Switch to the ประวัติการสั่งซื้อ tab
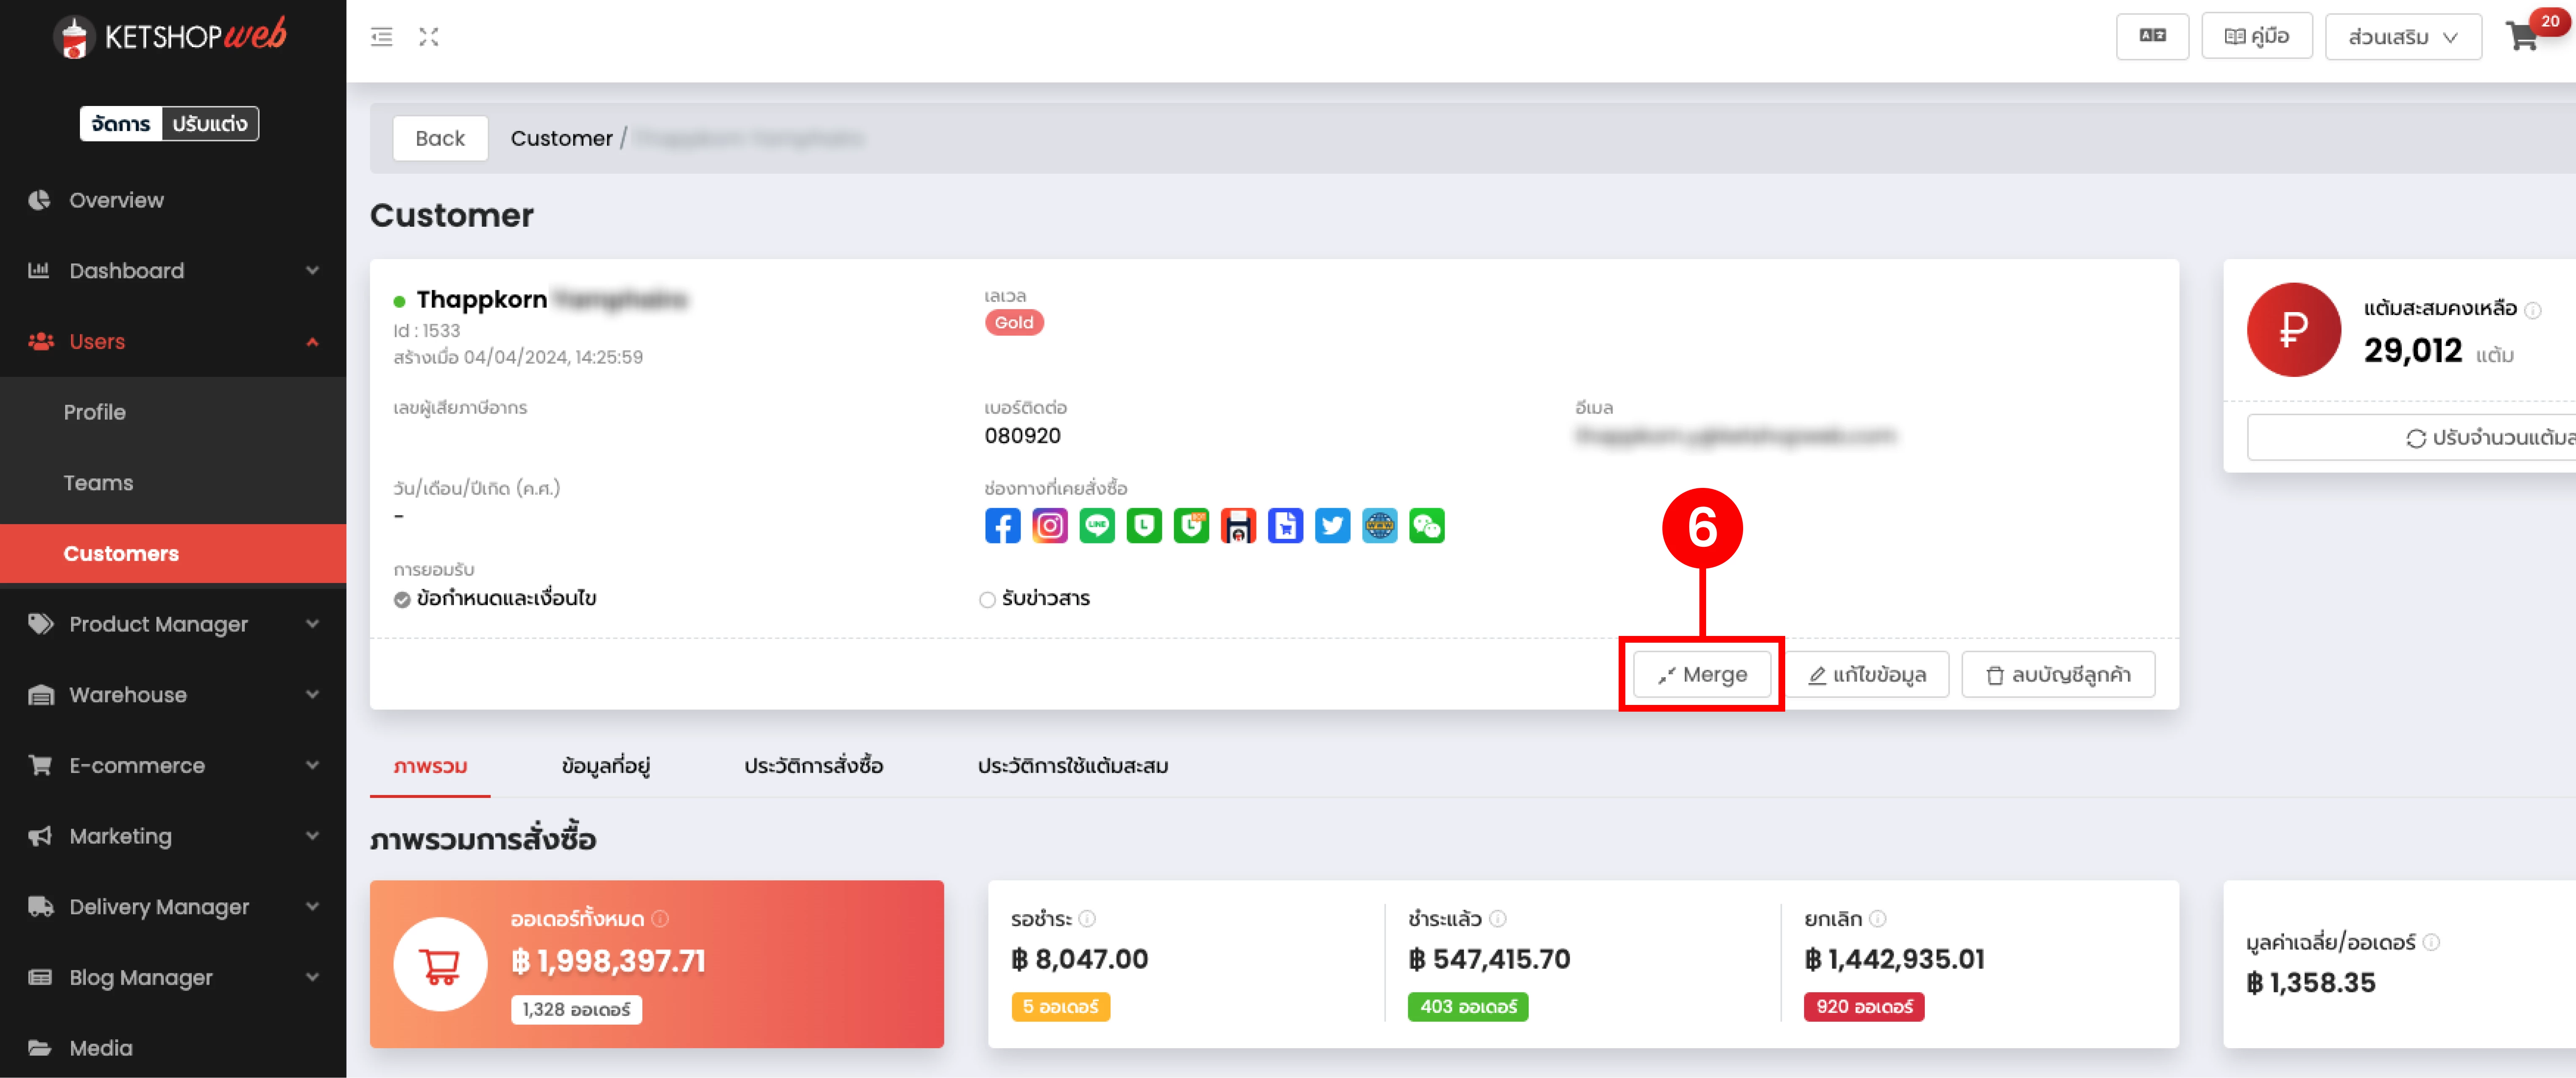The width and height of the screenshot is (2576, 1078). pyautogui.click(x=813, y=766)
